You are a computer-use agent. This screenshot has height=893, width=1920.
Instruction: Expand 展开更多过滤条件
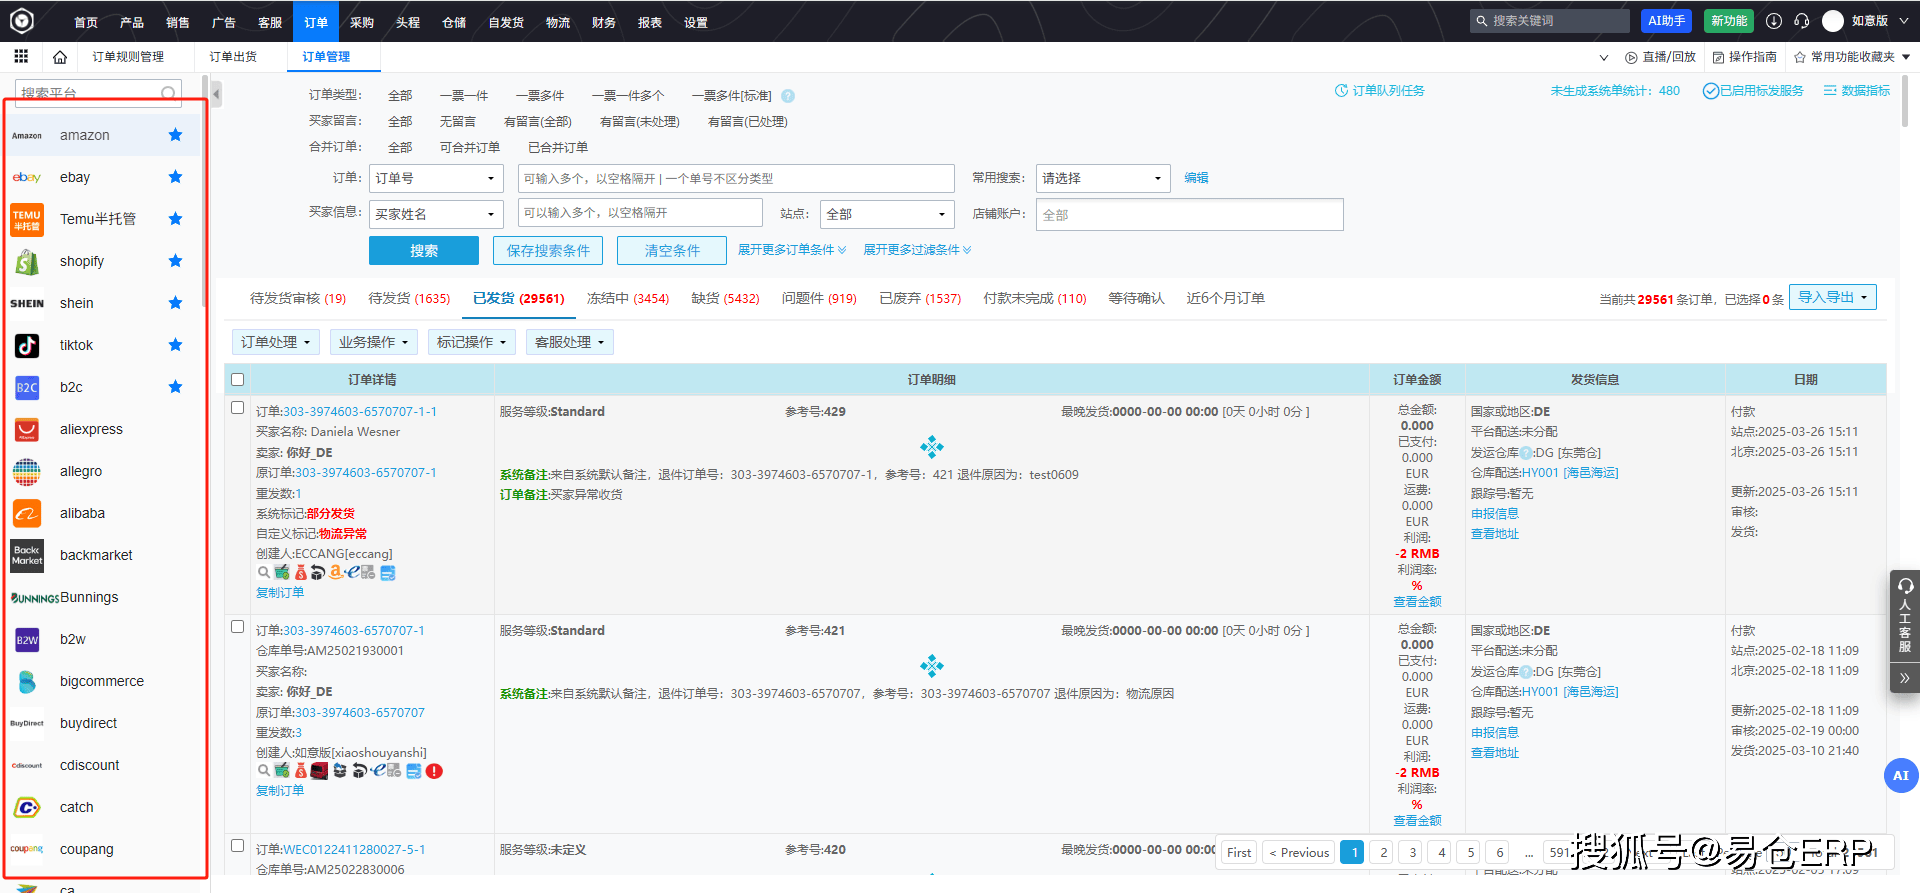click(x=917, y=250)
